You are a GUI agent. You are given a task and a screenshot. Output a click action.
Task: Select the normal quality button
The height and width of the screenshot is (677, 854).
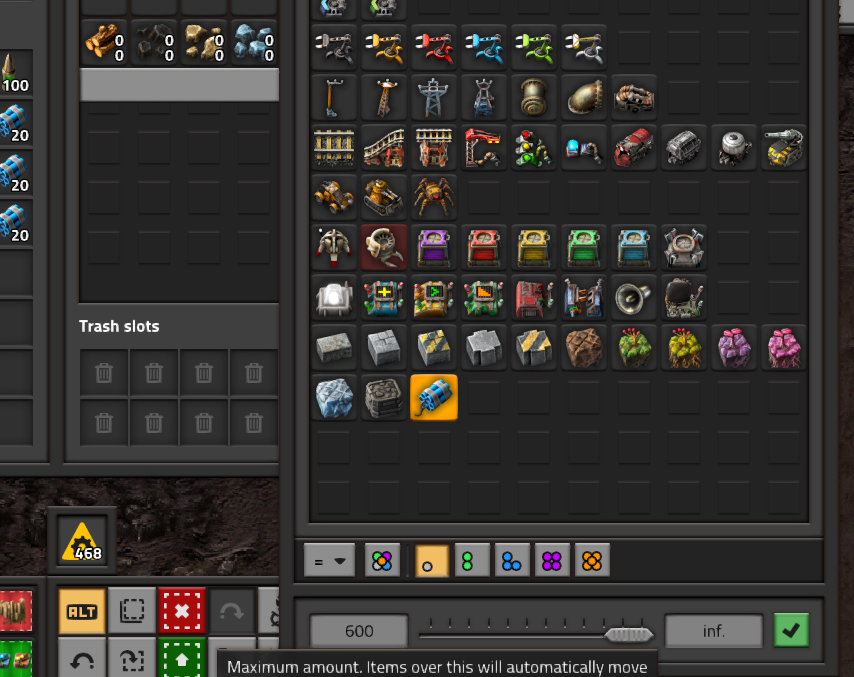click(x=432, y=560)
